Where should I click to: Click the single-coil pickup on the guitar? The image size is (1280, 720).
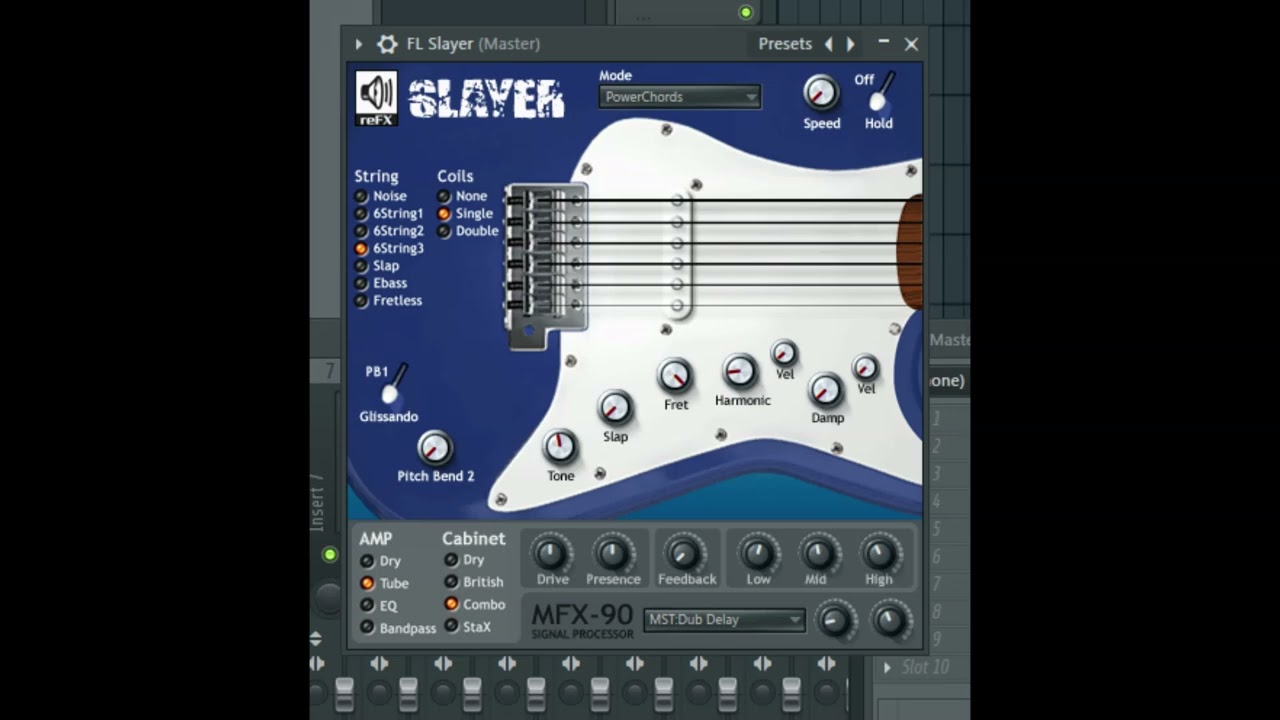click(x=677, y=253)
